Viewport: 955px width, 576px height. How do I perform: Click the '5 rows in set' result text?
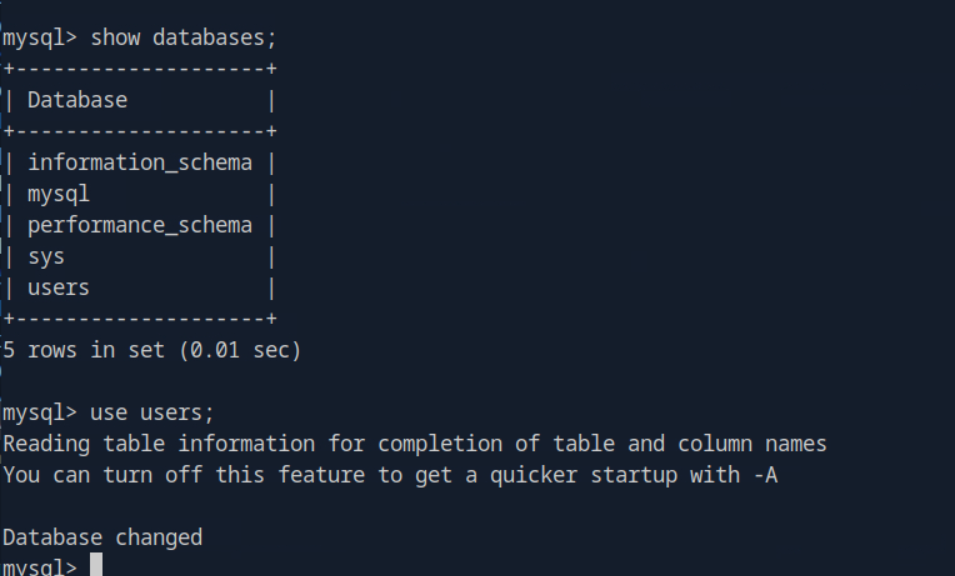[83, 350]
